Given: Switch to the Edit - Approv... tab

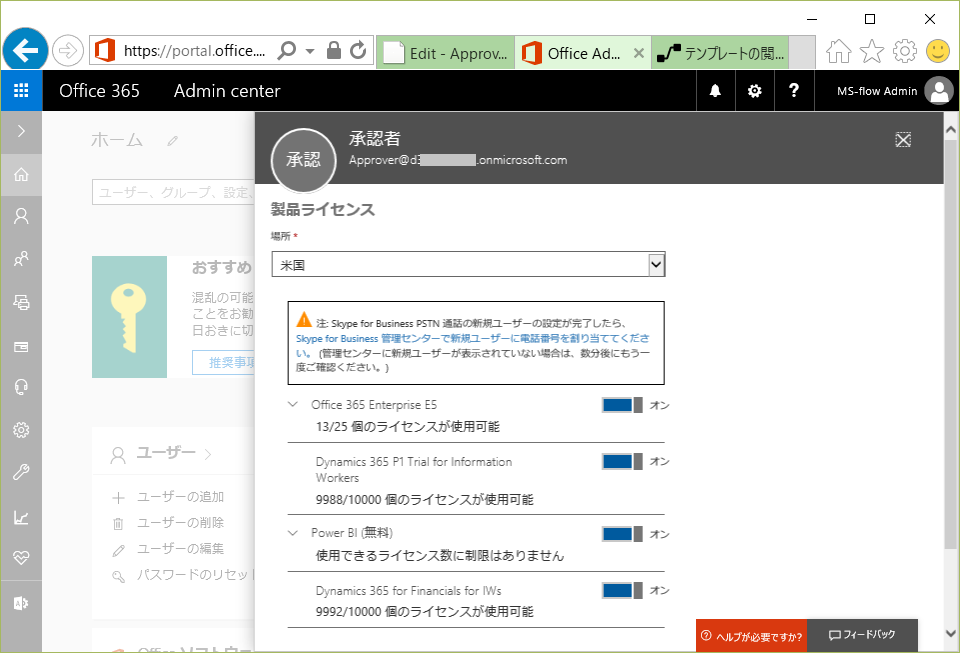Looking at the screenshot, I should [x=446, y=53].
